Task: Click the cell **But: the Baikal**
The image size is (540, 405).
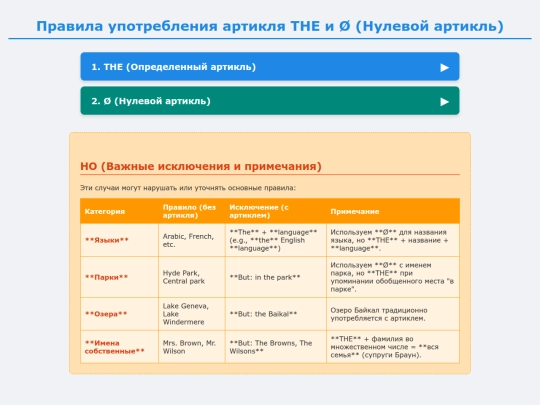Action: point(276,314)
